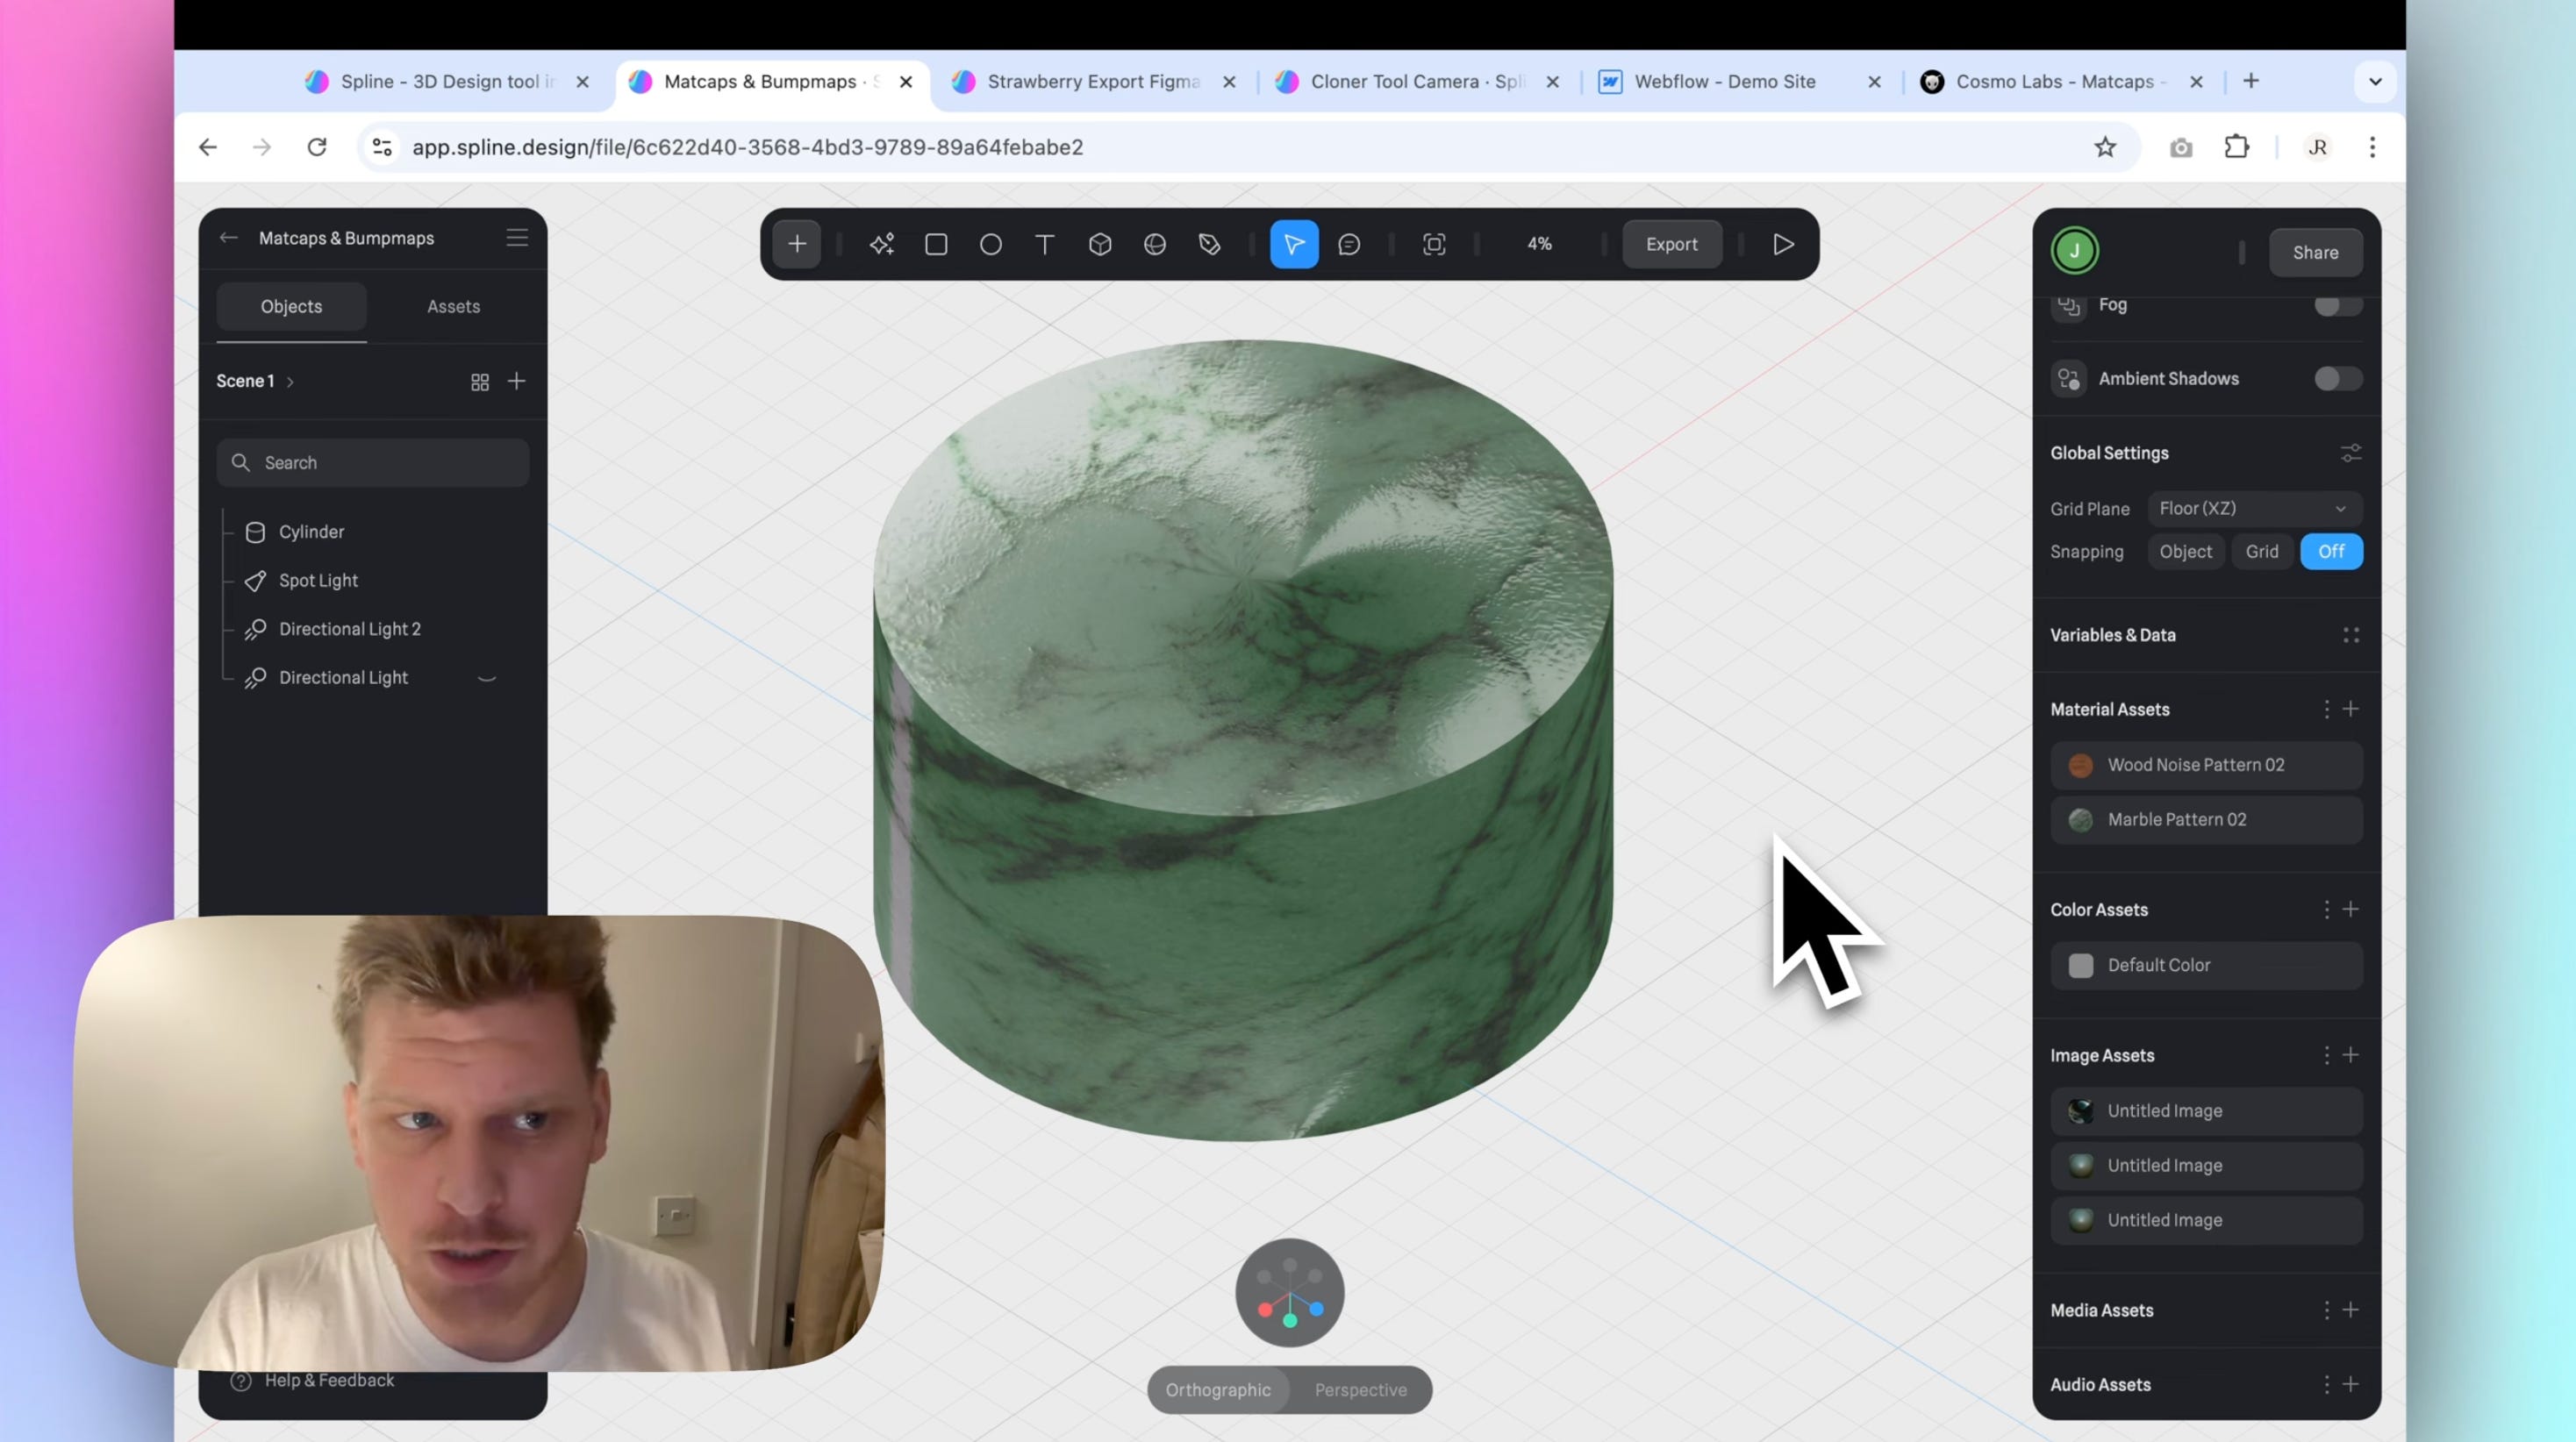Screen dimensions: 2576x1442
Task: Click the objects Search field
Action: click(373, 462)
